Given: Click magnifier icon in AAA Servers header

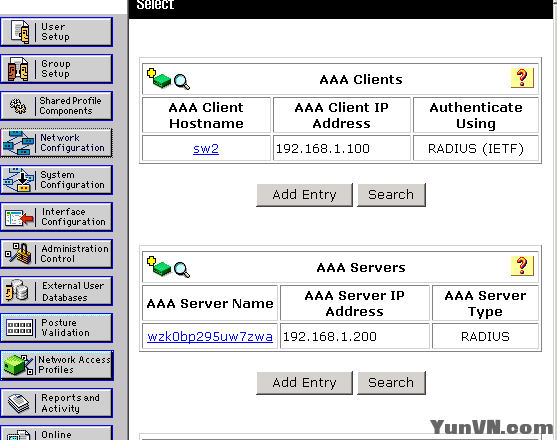Looking at the screenshot, I should (182, 270).
